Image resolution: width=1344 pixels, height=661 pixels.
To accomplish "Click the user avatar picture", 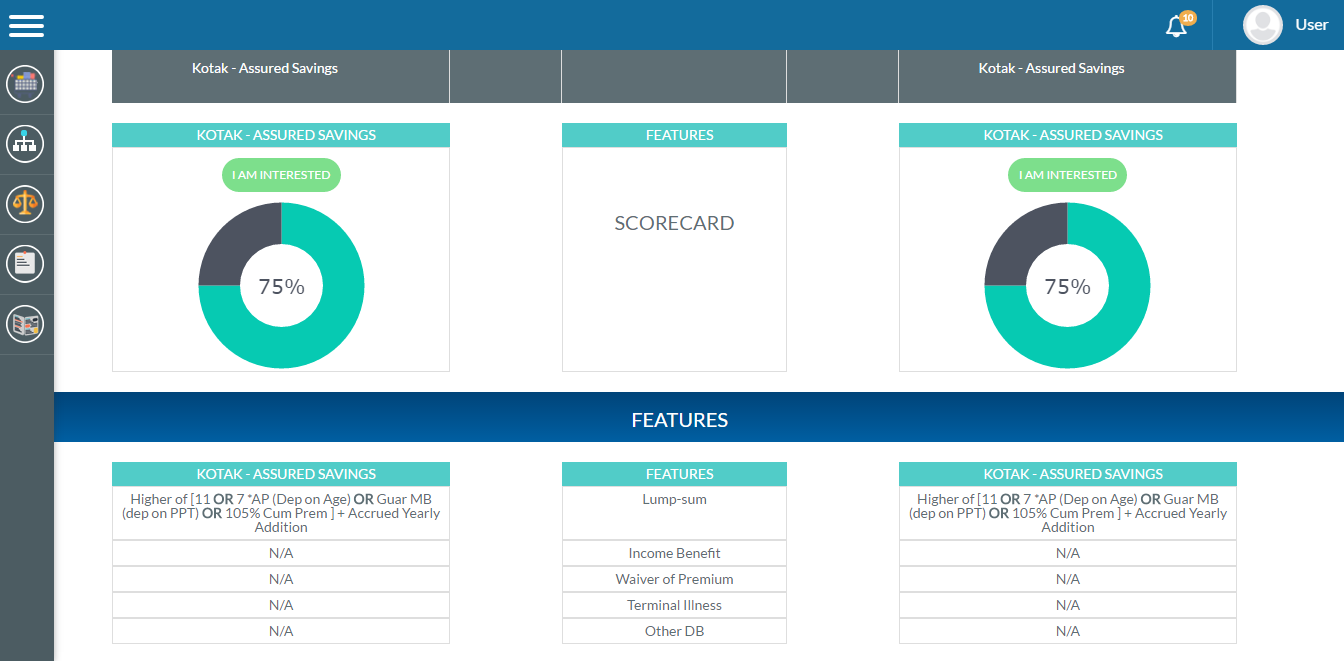I will pos(1262,25).
